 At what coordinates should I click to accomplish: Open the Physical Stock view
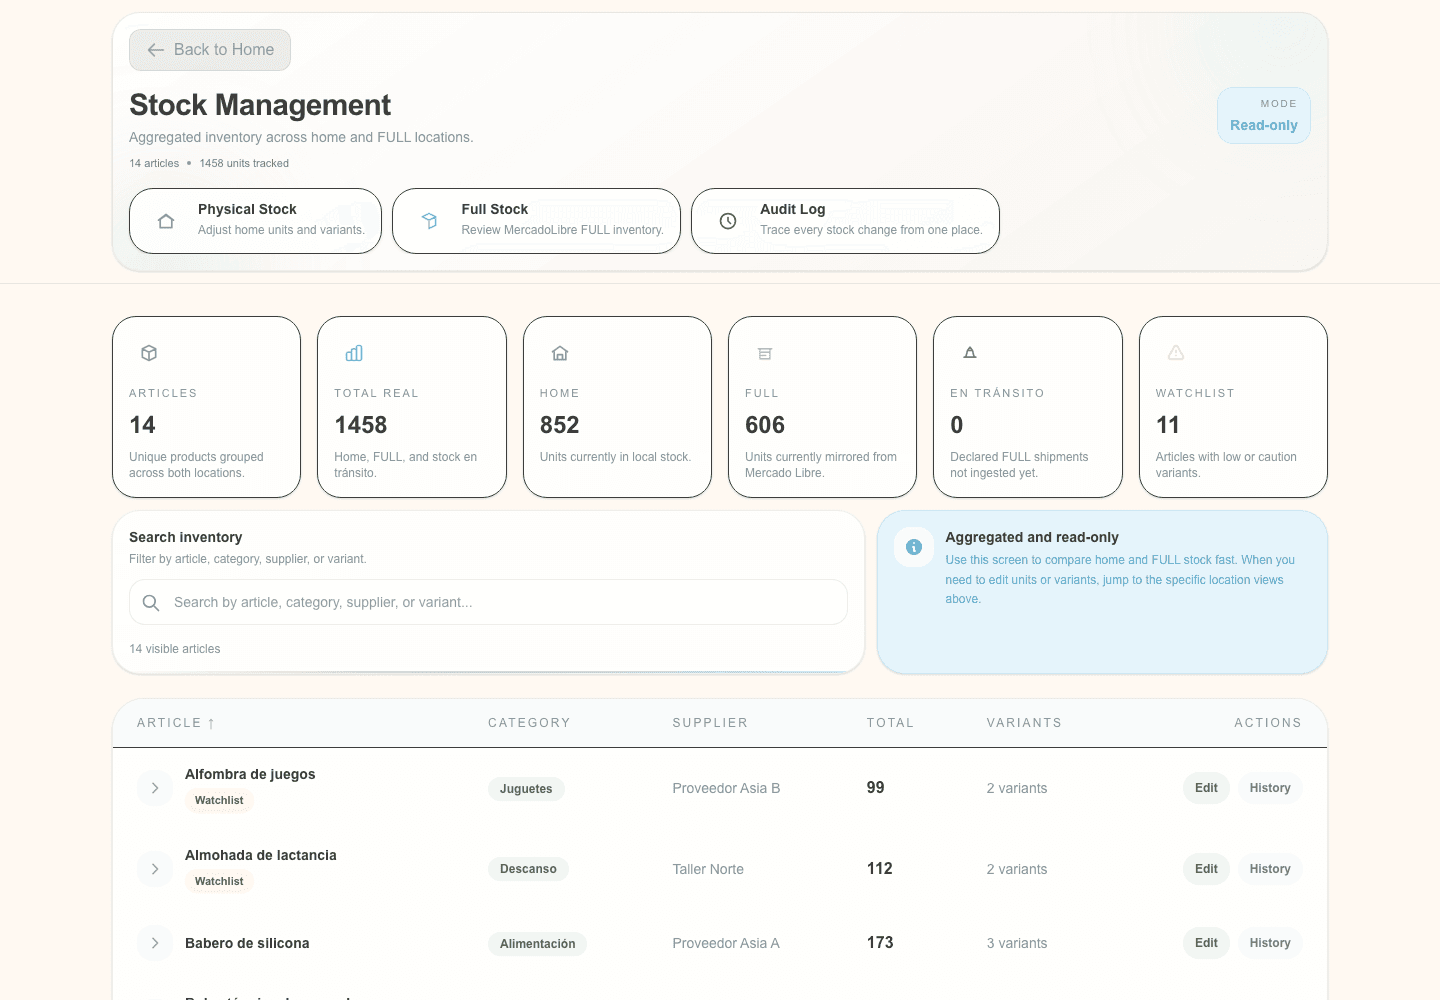click(x=255, y=221)
